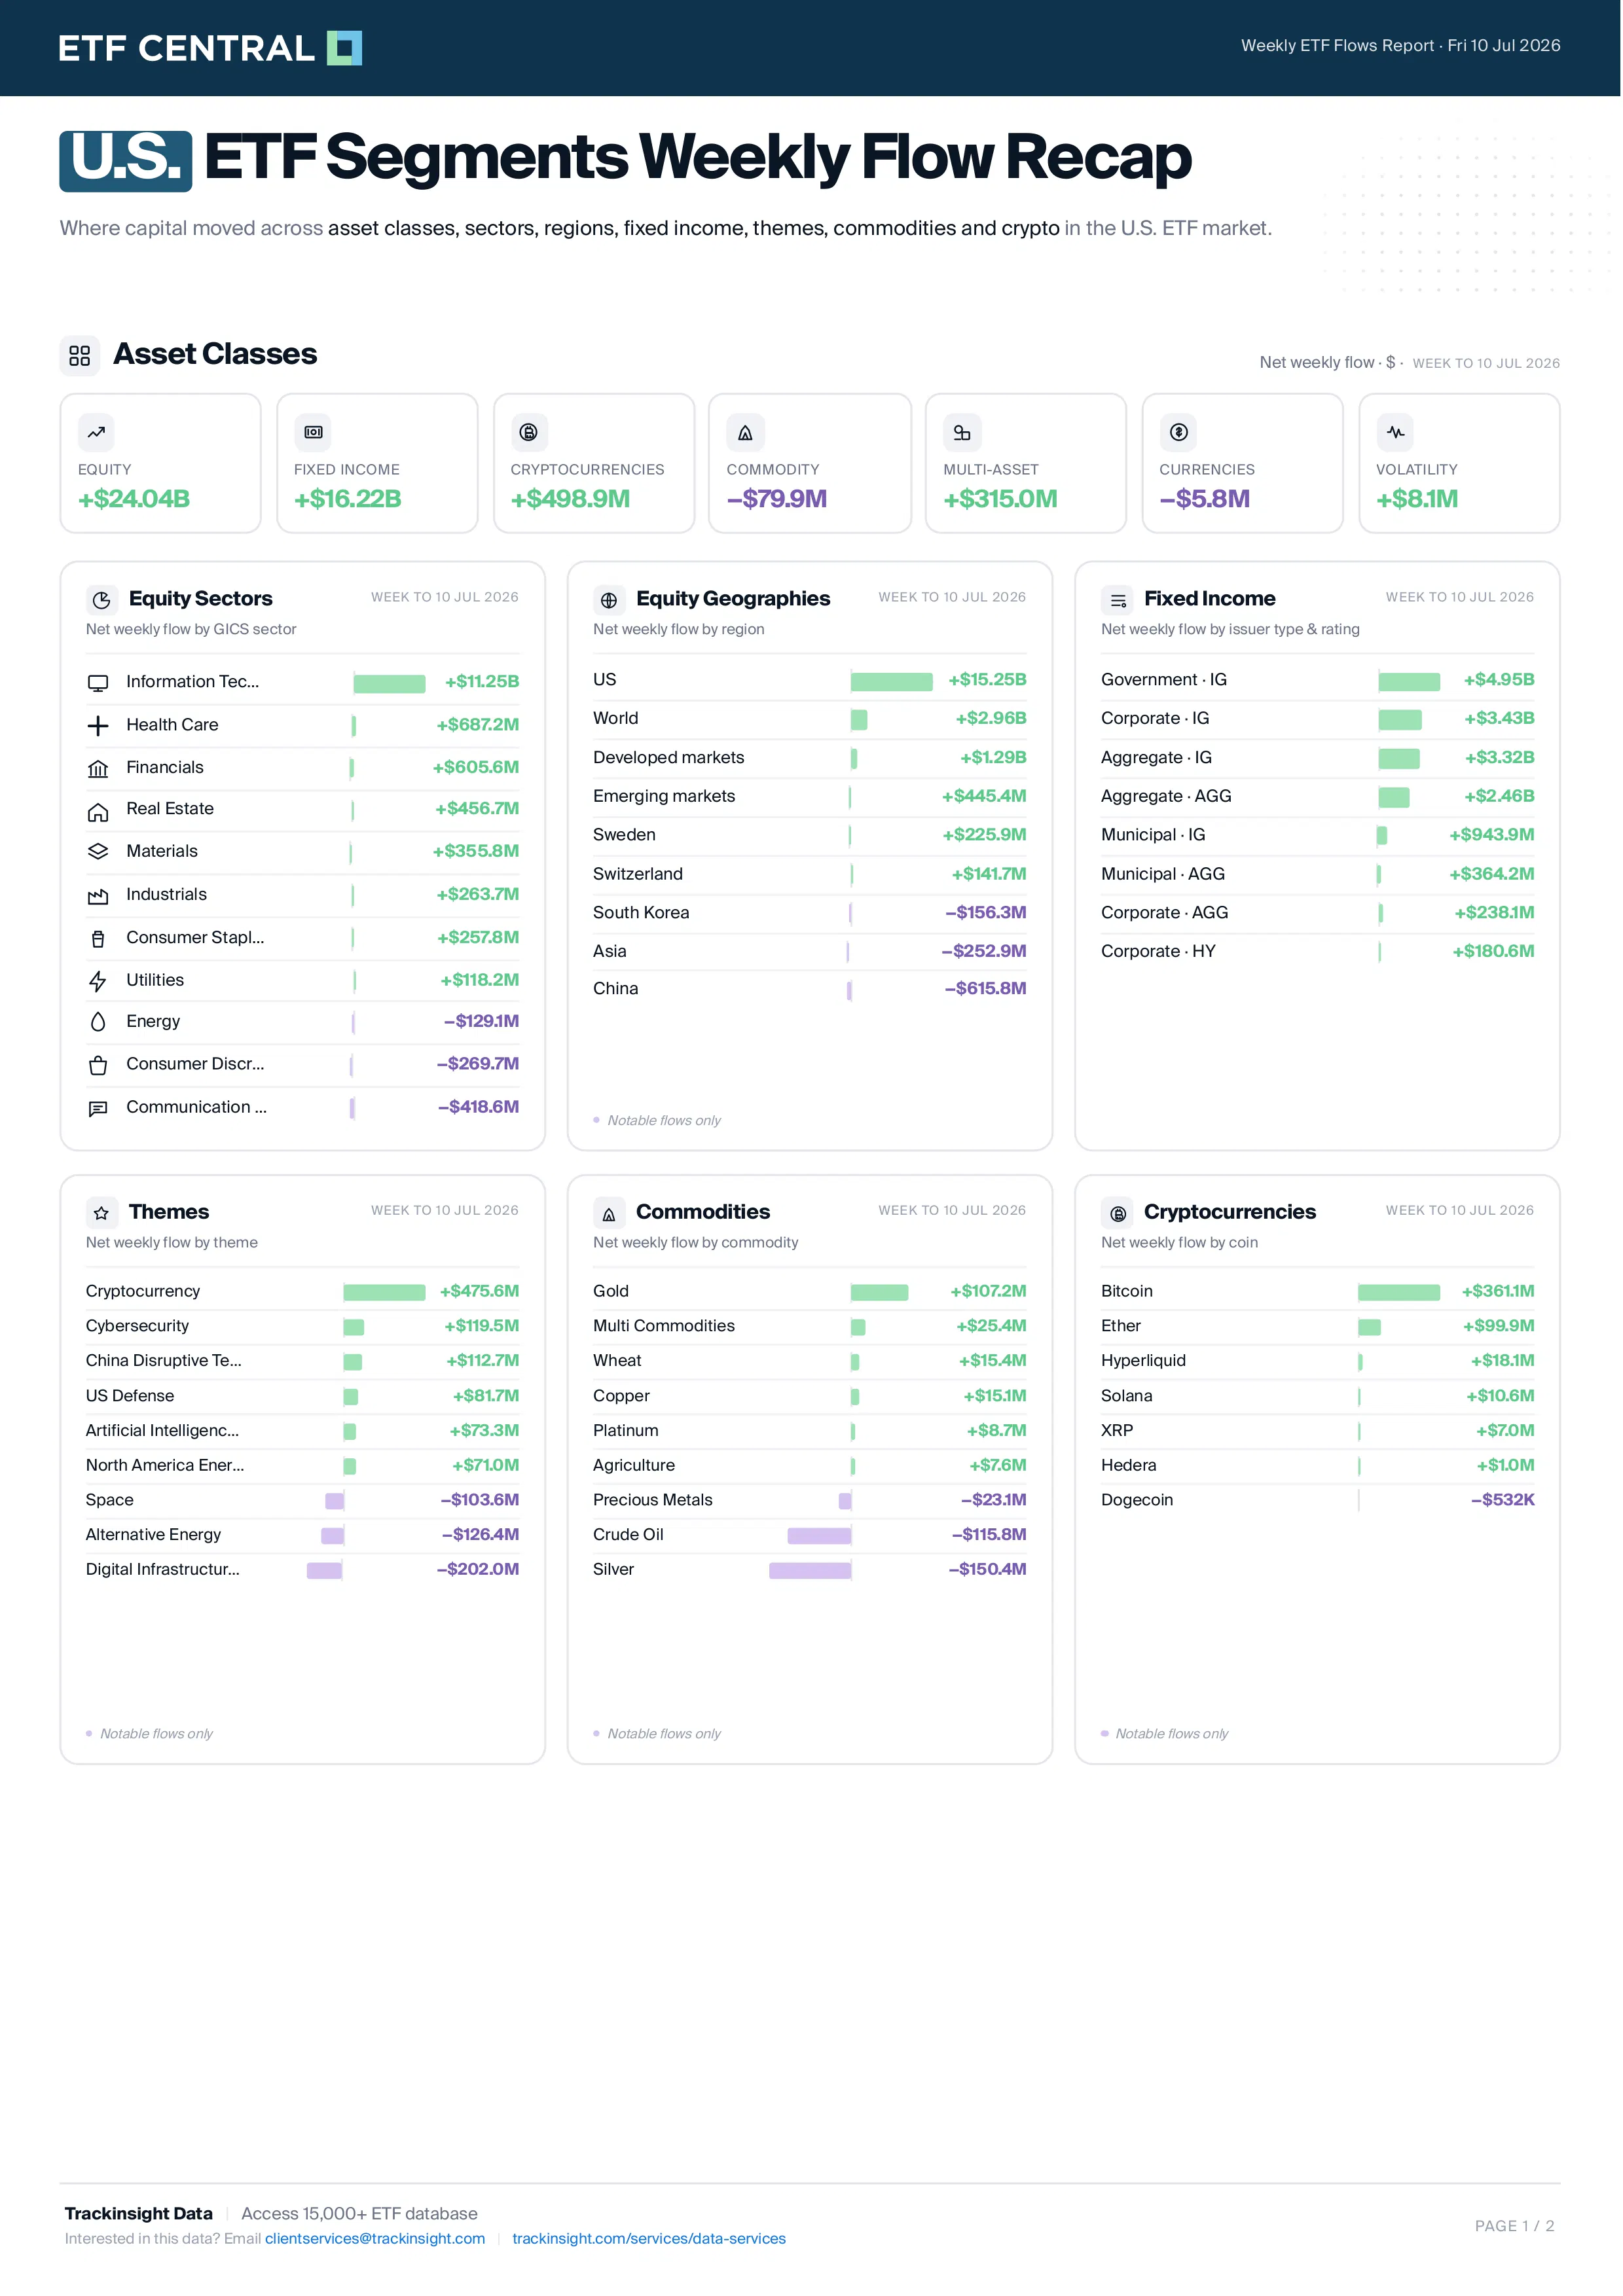This screenshot has height=2296, width=1623.
Task: Click the Cryptocurrencies card coin icon
Action: (529, 432)
